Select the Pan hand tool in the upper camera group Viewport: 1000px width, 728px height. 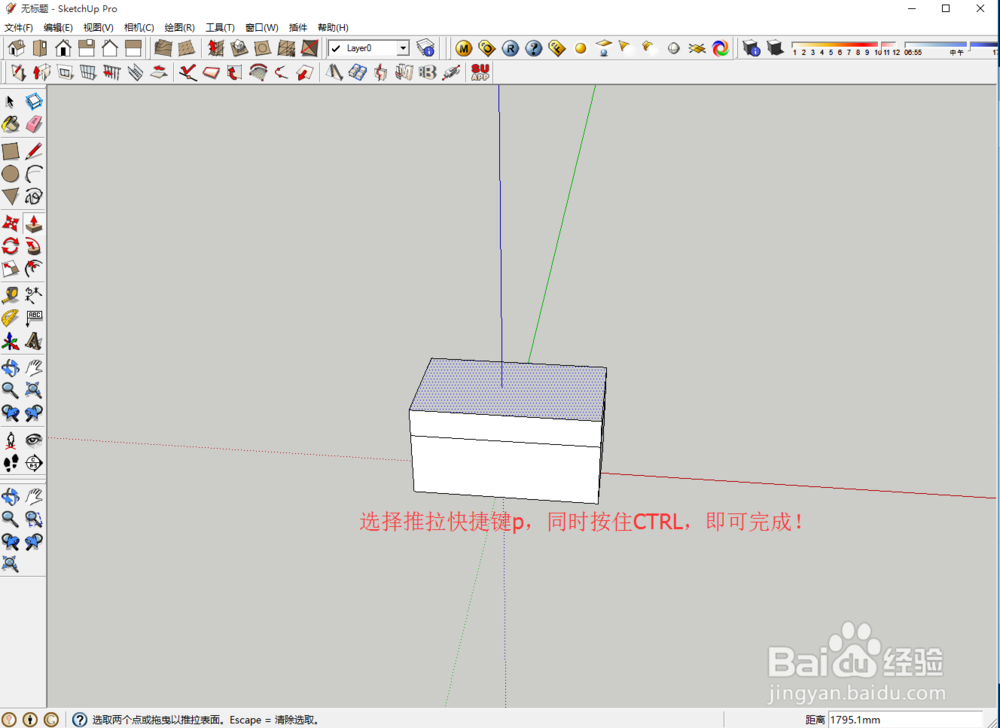pyautogui.click(x=34, y=368)
